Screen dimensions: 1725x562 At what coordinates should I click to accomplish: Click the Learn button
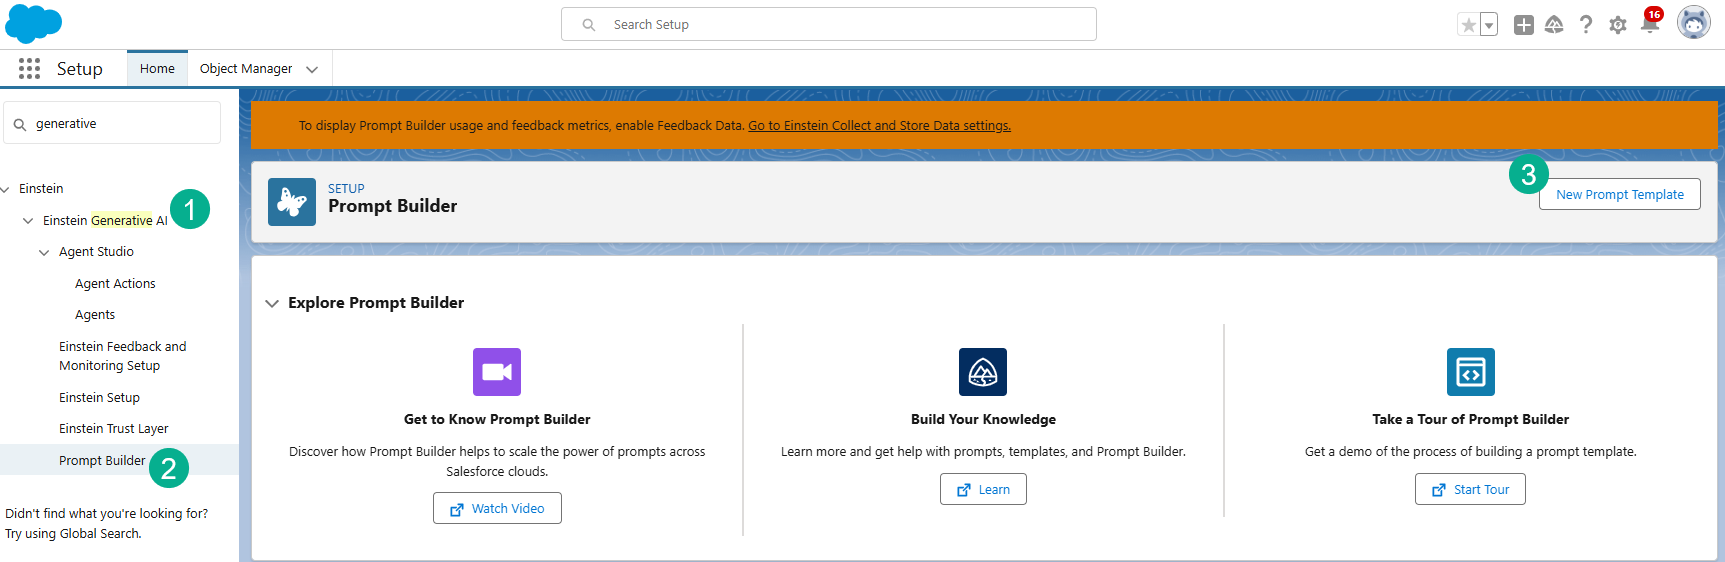click(x=983, y=489)
